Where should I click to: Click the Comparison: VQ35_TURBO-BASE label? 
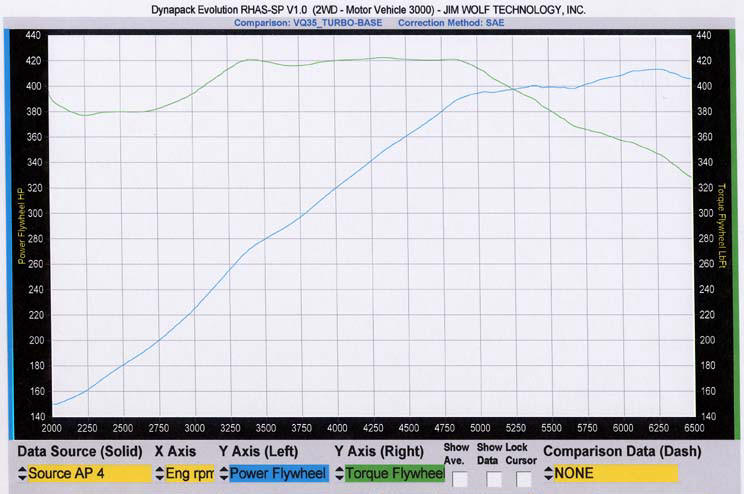(x=308, y=23)
